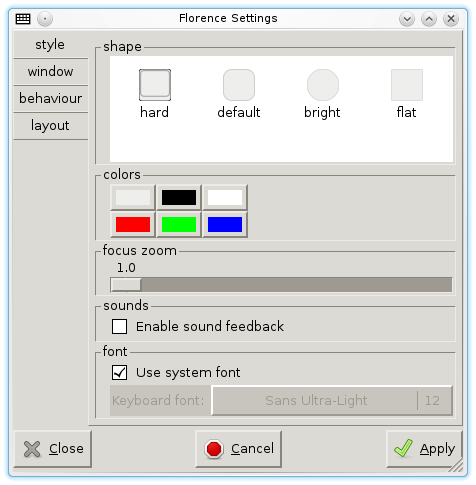This screenshot has width=476, height=485.
Task: Click the green checkmark Apply icon
Action: [x=403, y=448]
